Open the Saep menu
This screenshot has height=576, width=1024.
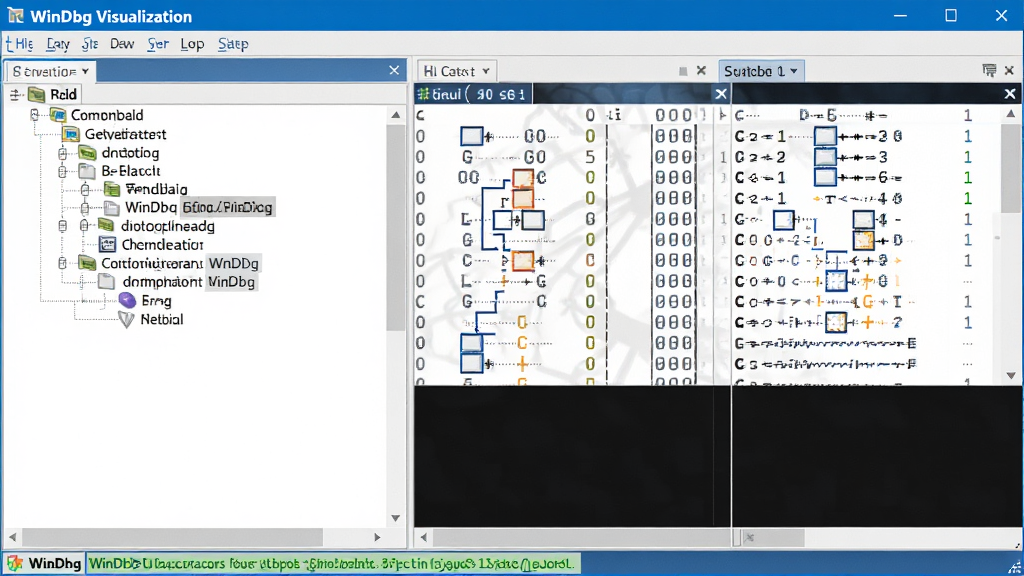pos(232,44)
